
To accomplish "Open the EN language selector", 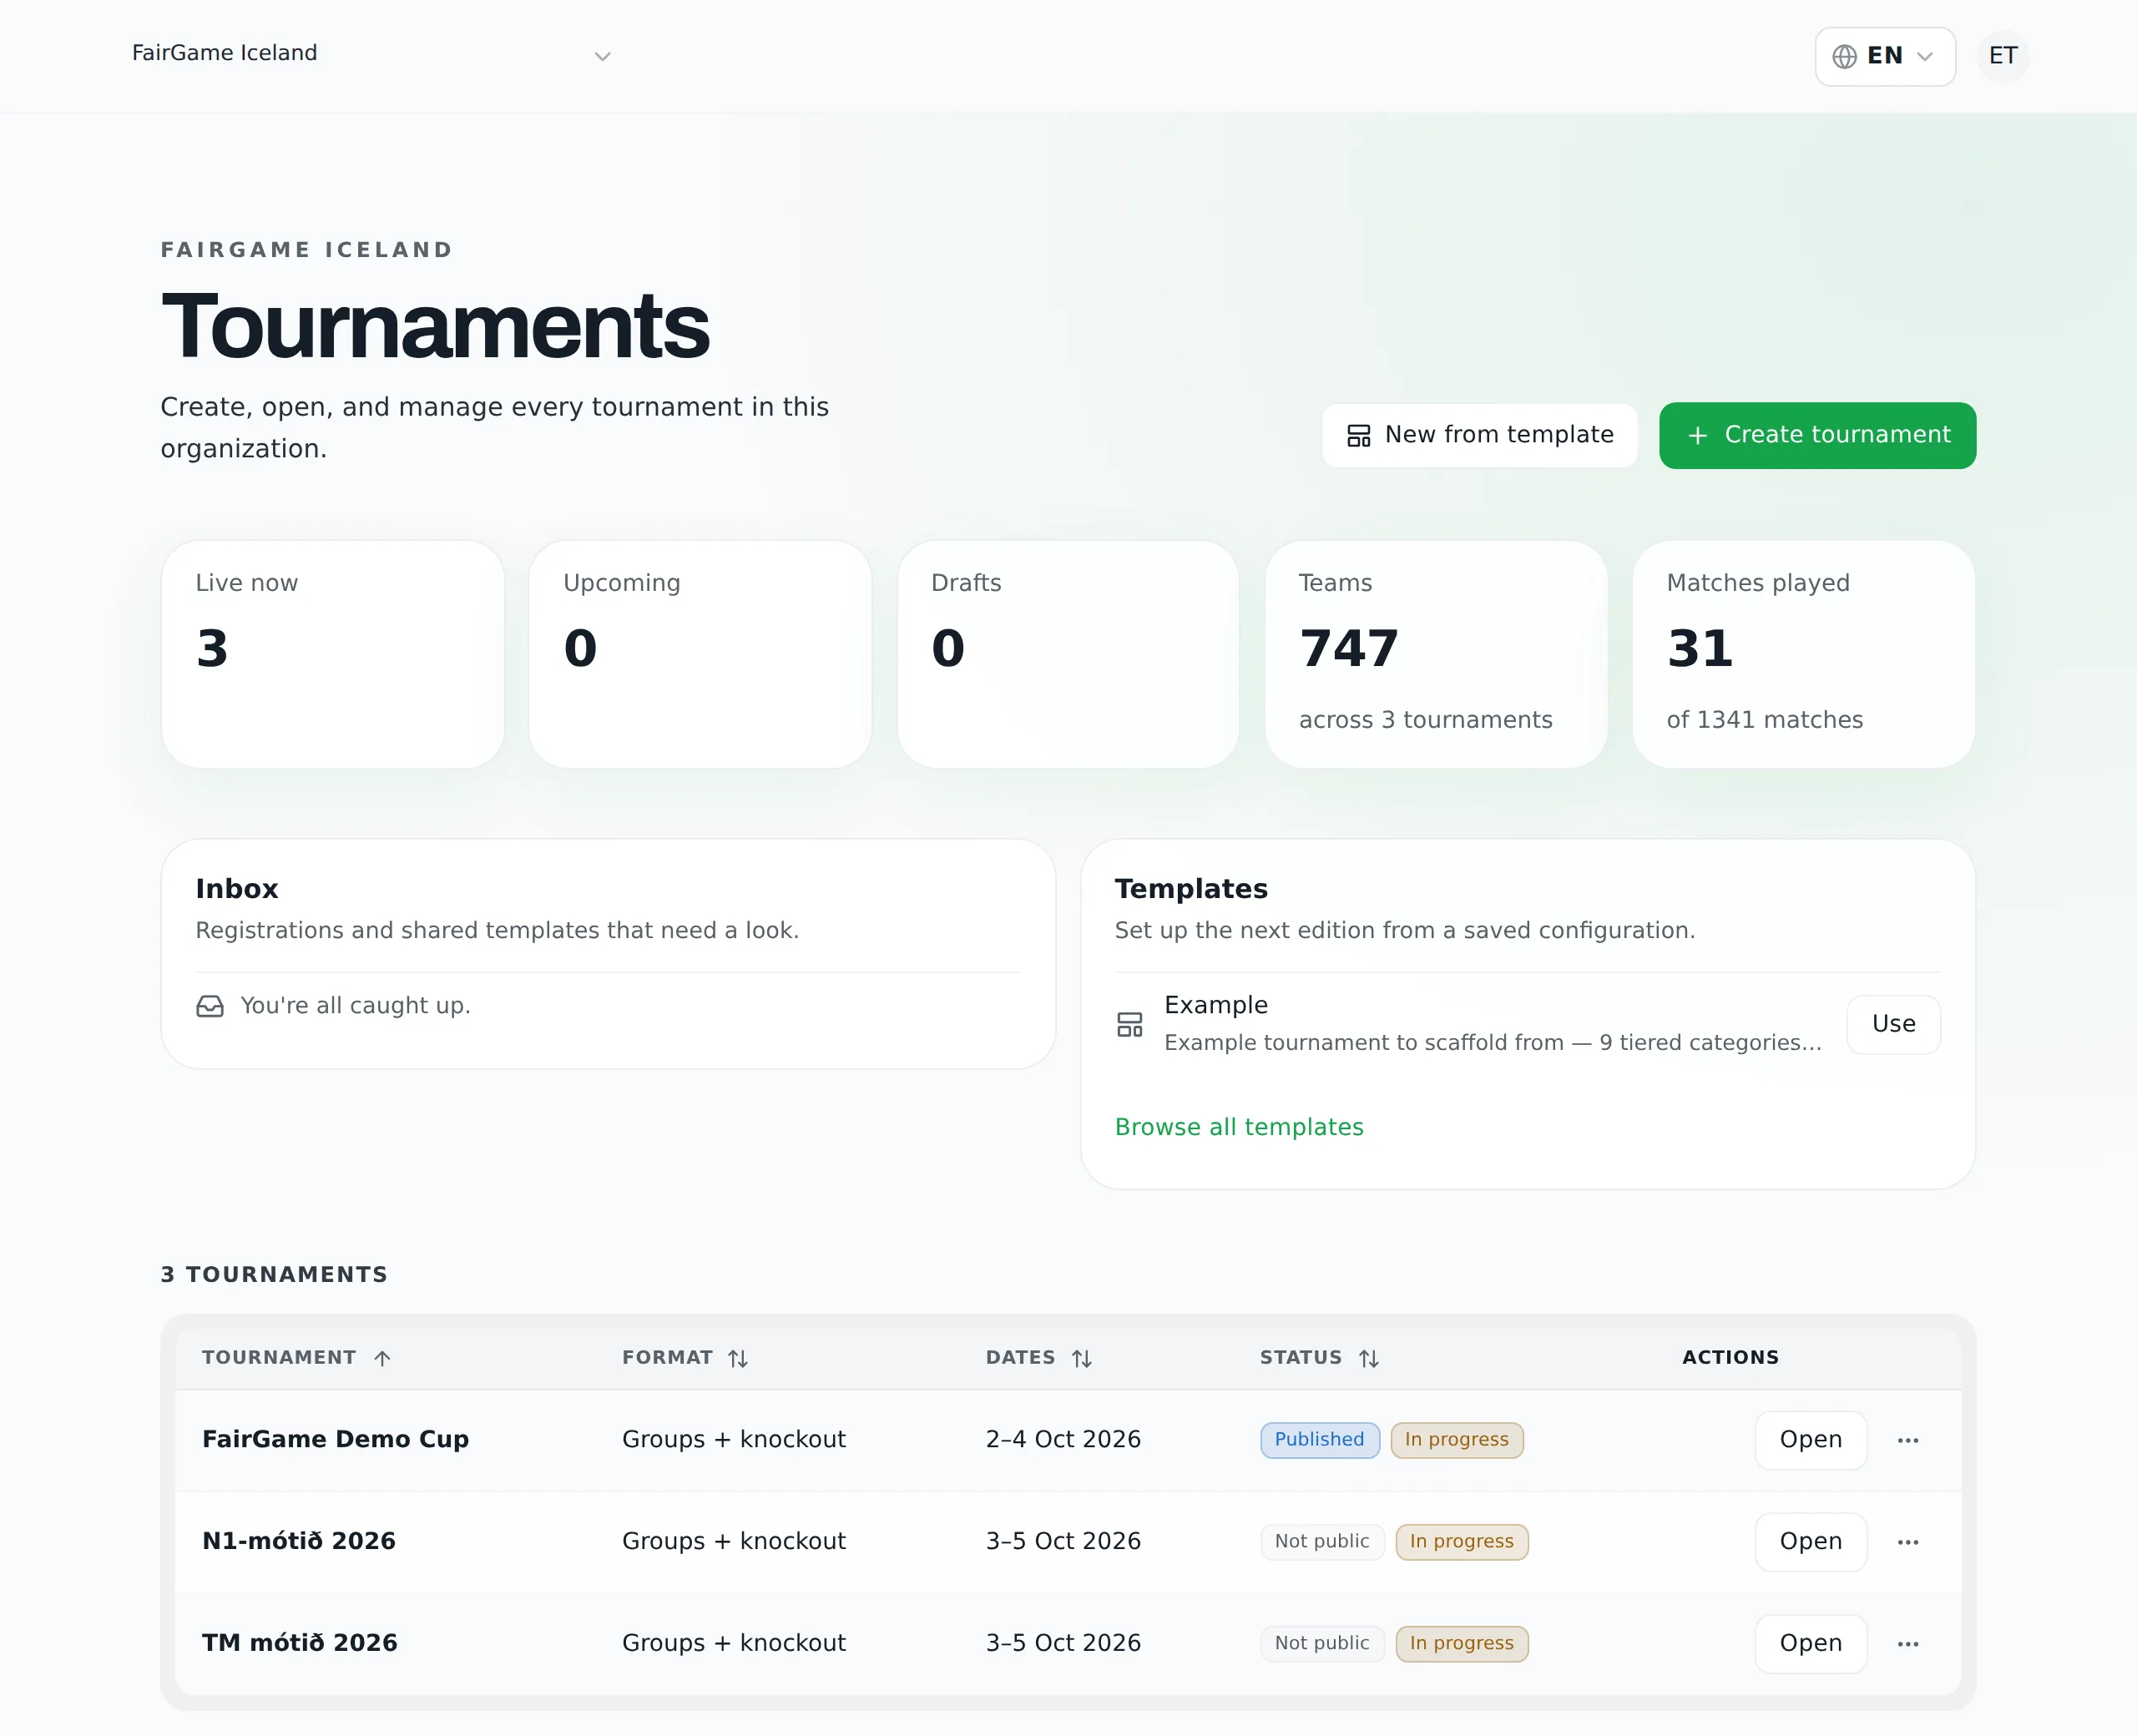I will 1884,56.
